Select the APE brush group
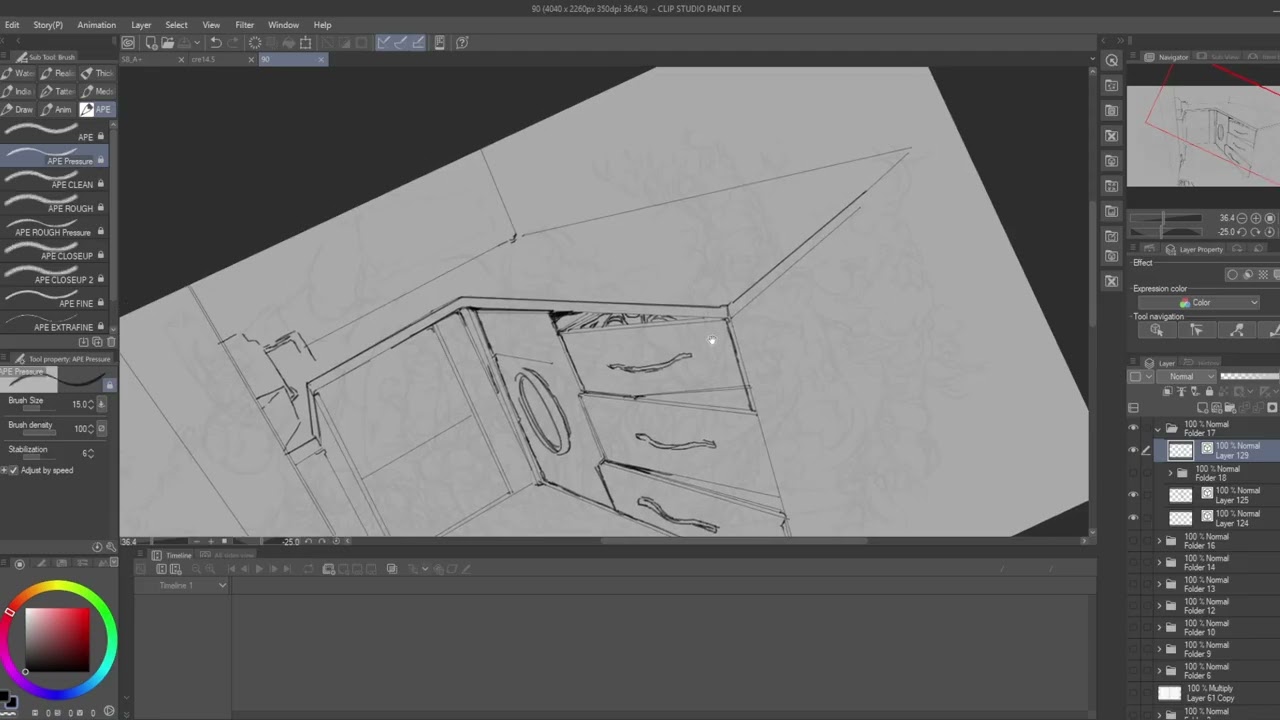 (x=97, y=109)
